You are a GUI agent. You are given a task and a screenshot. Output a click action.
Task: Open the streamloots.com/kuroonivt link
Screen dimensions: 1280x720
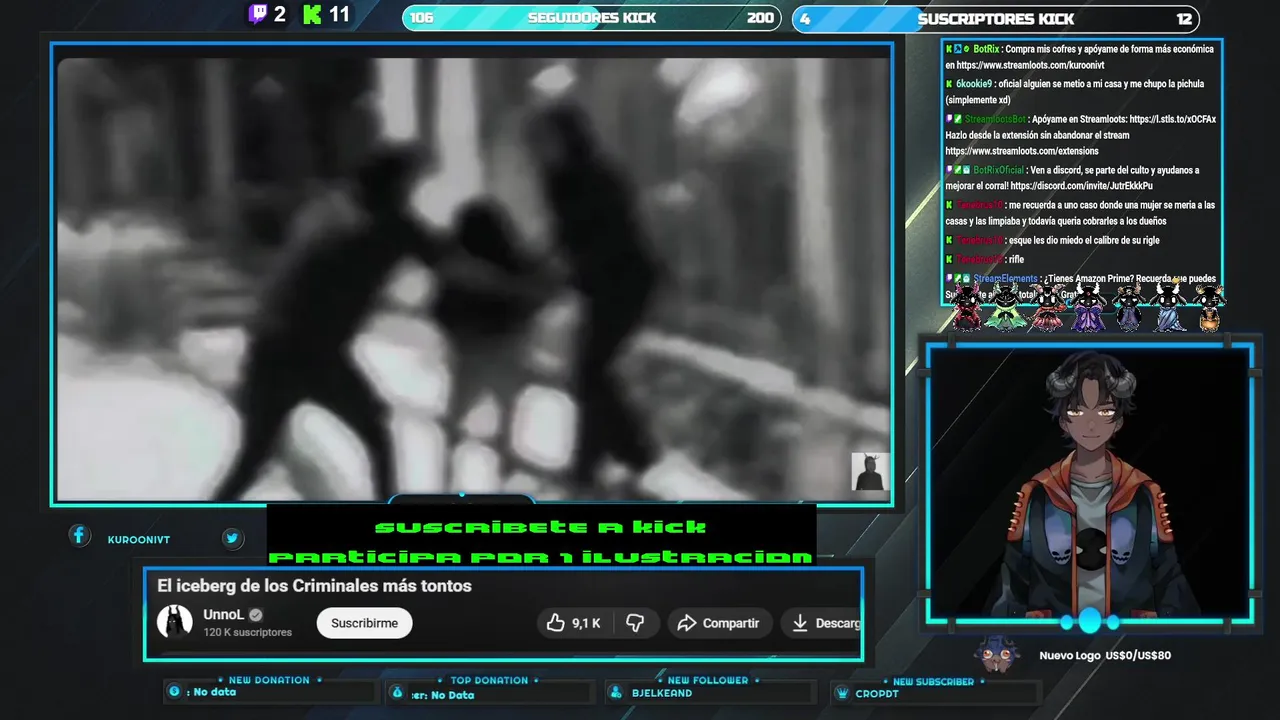tap(1030, 65)
